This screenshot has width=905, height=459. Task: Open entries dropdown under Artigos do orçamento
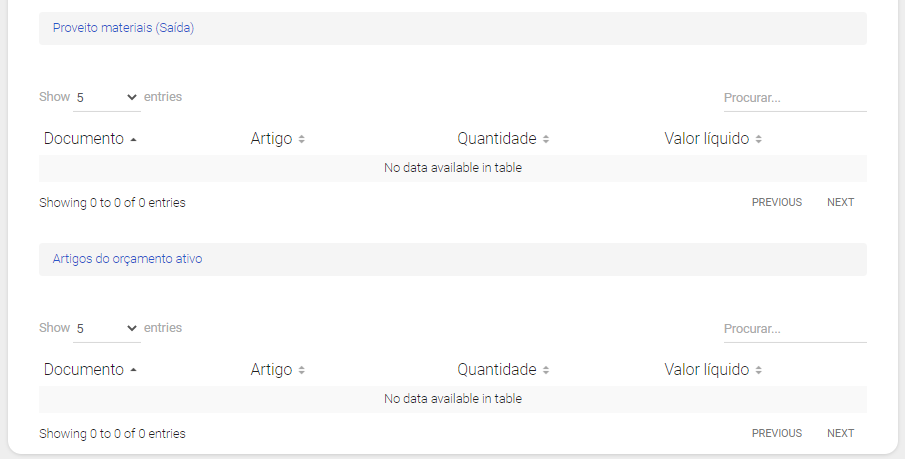tap(106, 329)
